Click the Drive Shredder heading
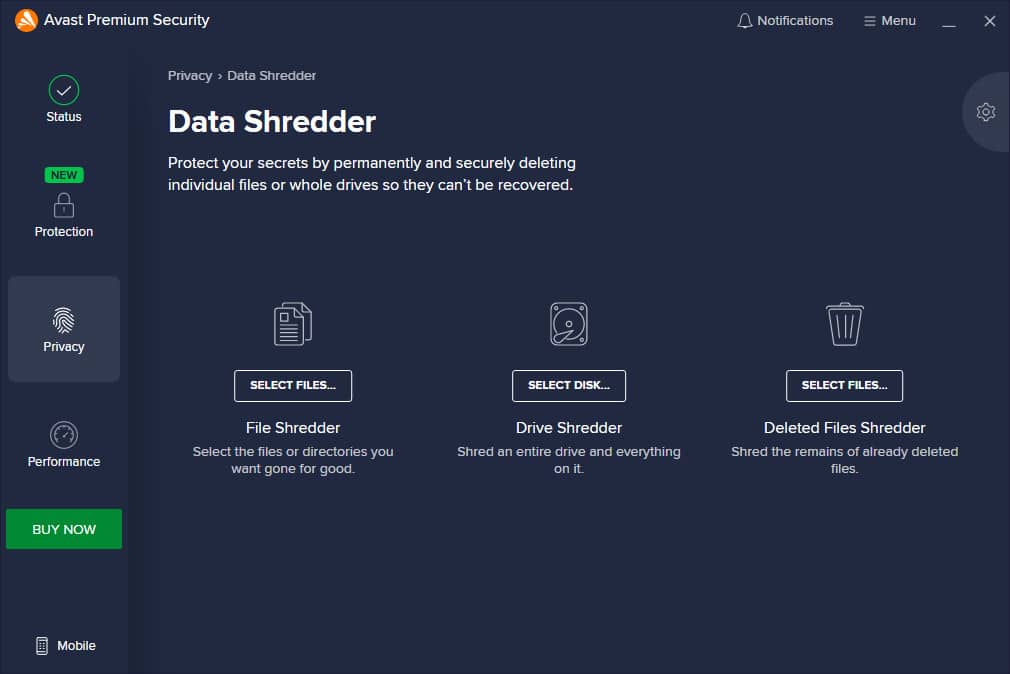 (569, 428)
